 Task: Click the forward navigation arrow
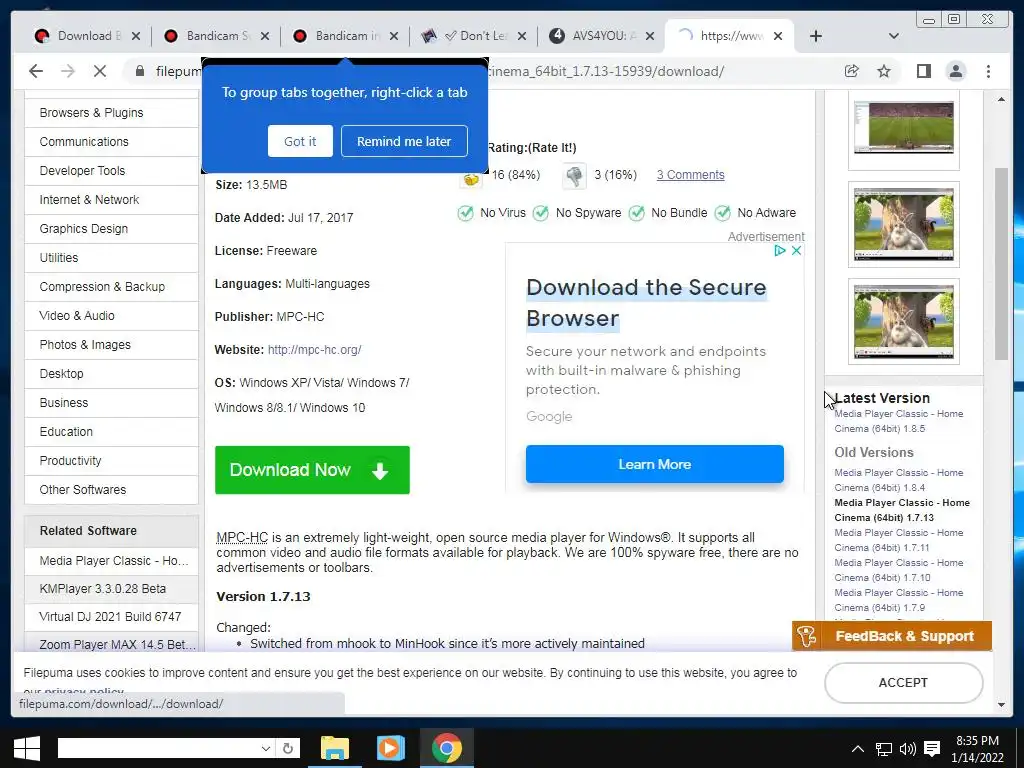click(68, 71)
